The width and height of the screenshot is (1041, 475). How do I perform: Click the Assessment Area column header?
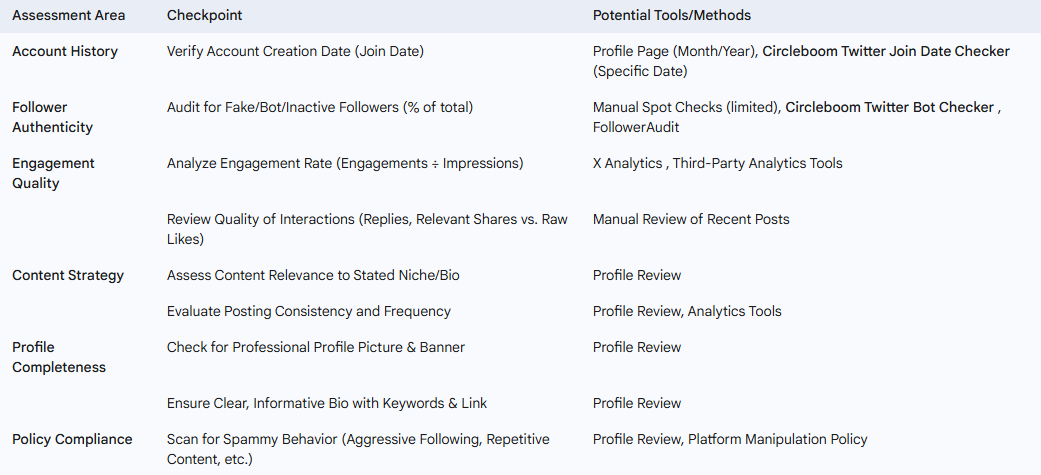pyautogui.click(x=68, y=15)
